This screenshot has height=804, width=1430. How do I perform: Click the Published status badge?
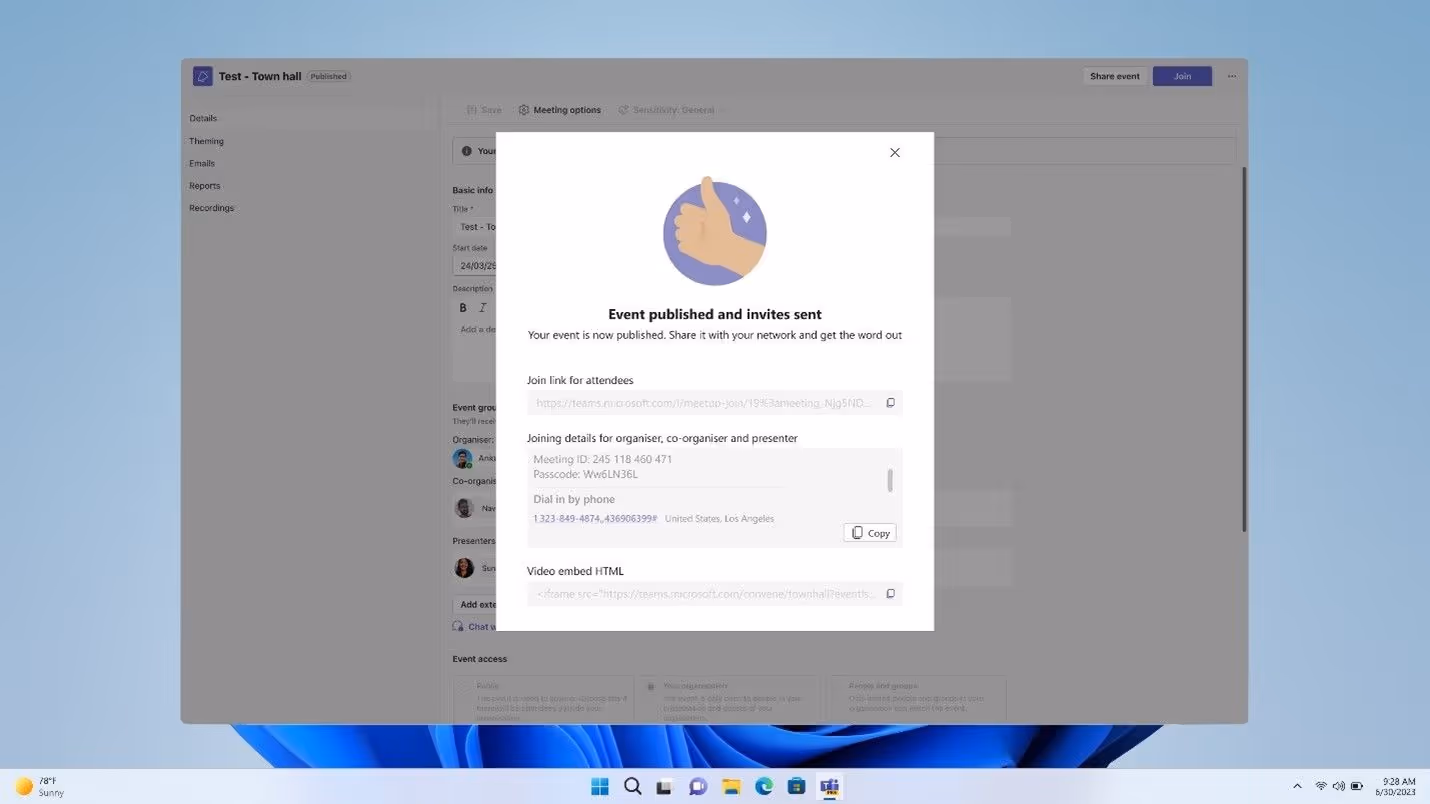point(328,76)
